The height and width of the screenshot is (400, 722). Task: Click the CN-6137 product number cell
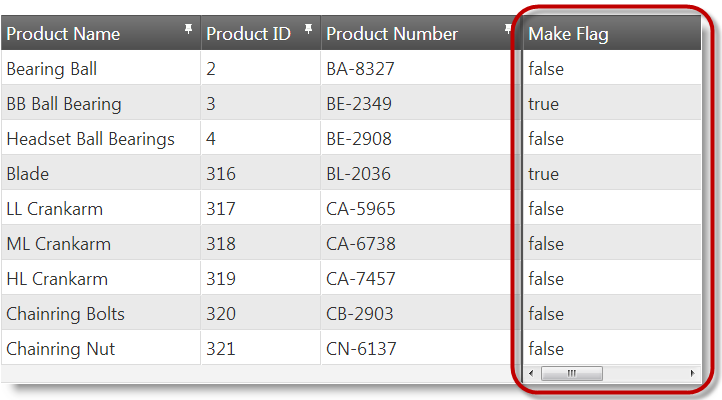pyautogui.click(x=361, y=349)
